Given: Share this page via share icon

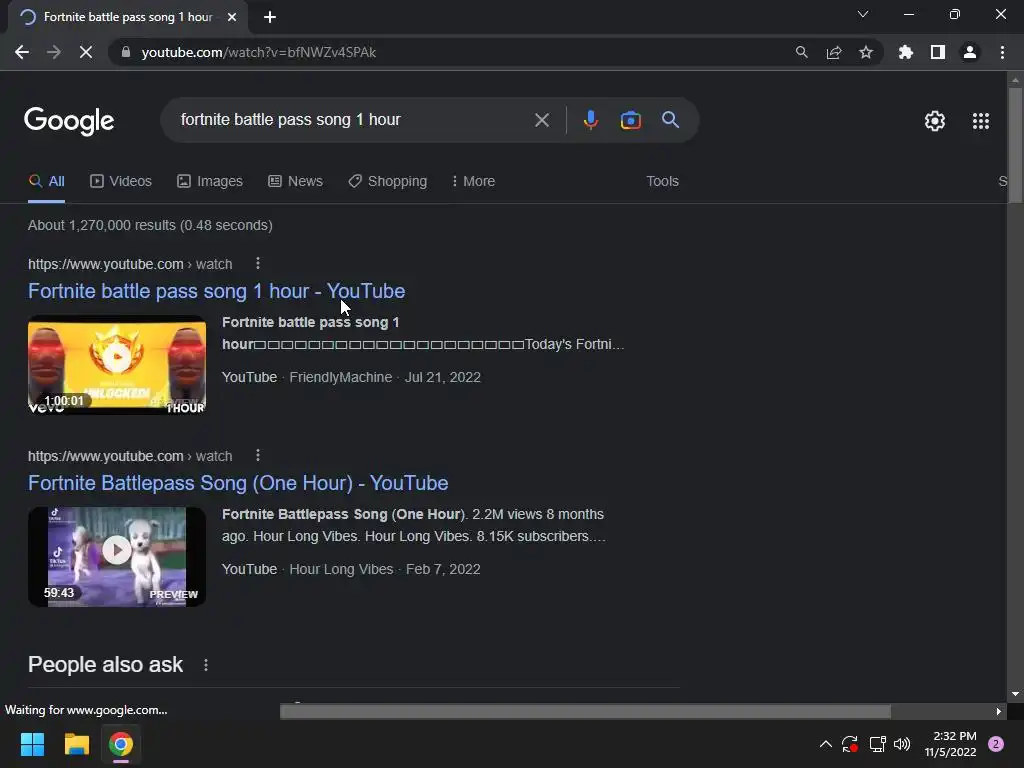Looking at the screenshot, I should coord(833,52).
